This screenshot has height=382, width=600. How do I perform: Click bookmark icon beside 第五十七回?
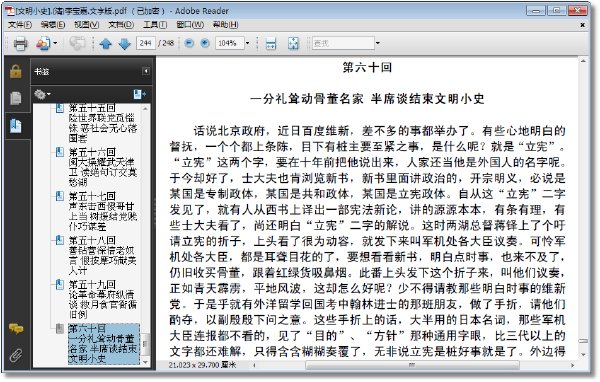click(60, 196)
